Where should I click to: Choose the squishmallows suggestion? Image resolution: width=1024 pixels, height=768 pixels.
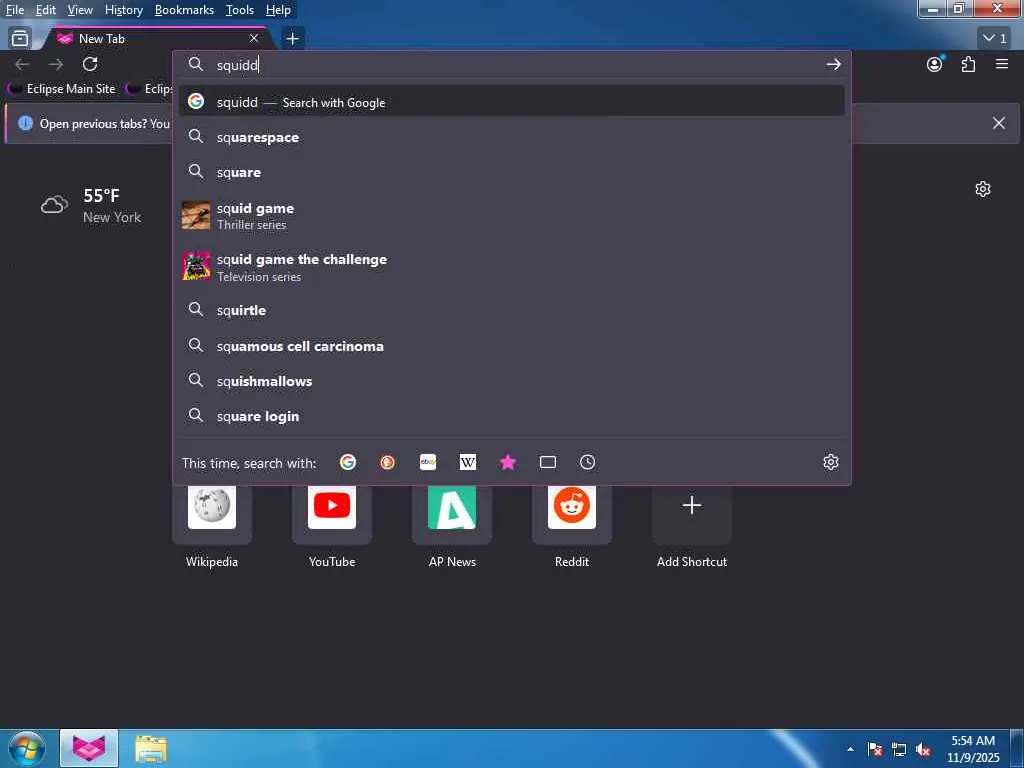[x=512, y=381]
